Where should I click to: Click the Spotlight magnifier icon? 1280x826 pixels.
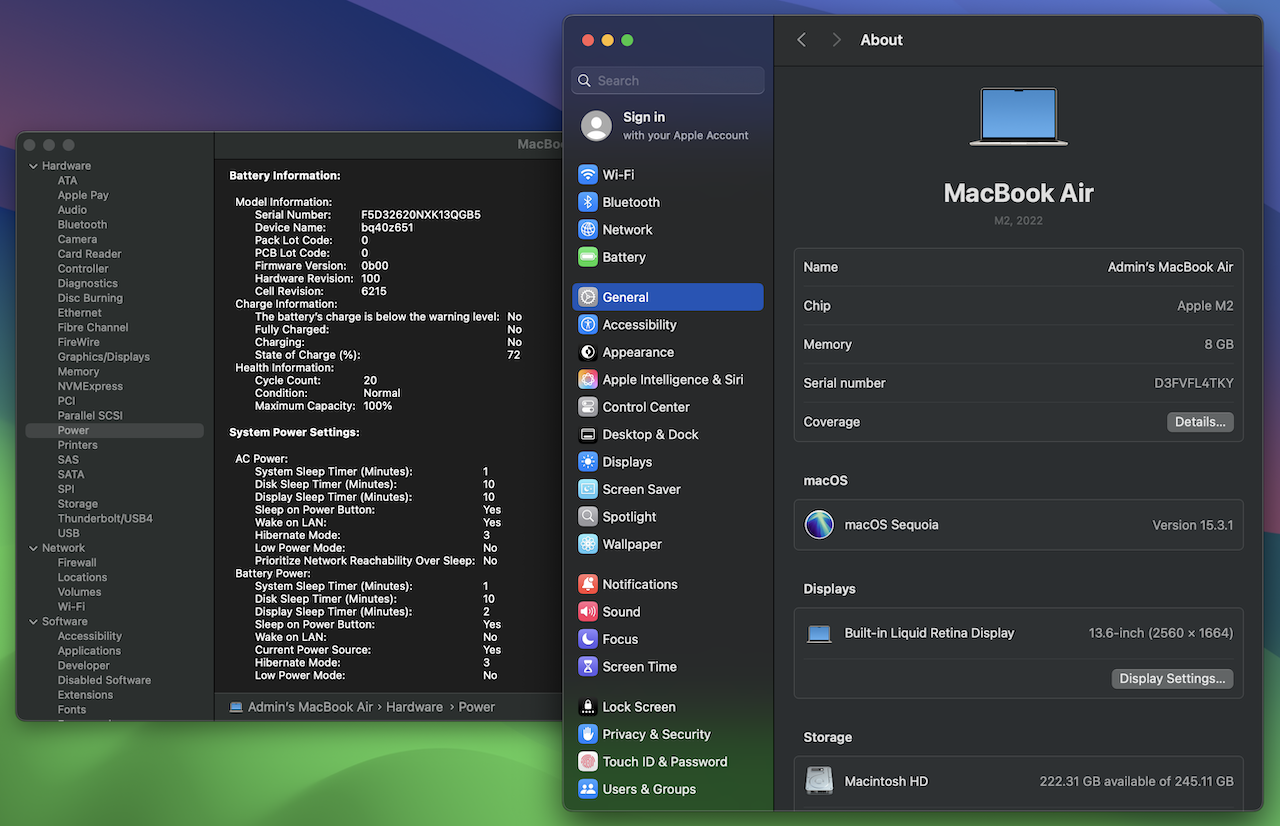pyautogui.click(x=588, y=517)
